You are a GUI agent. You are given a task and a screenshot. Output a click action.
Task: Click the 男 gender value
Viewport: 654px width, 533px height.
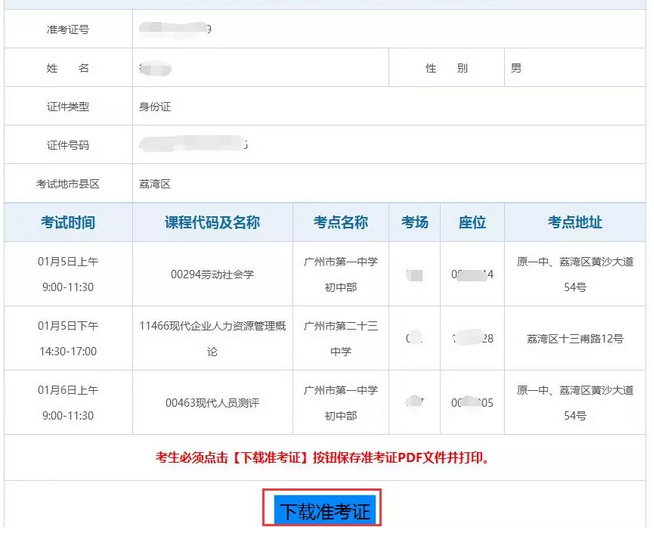[516, 68]
